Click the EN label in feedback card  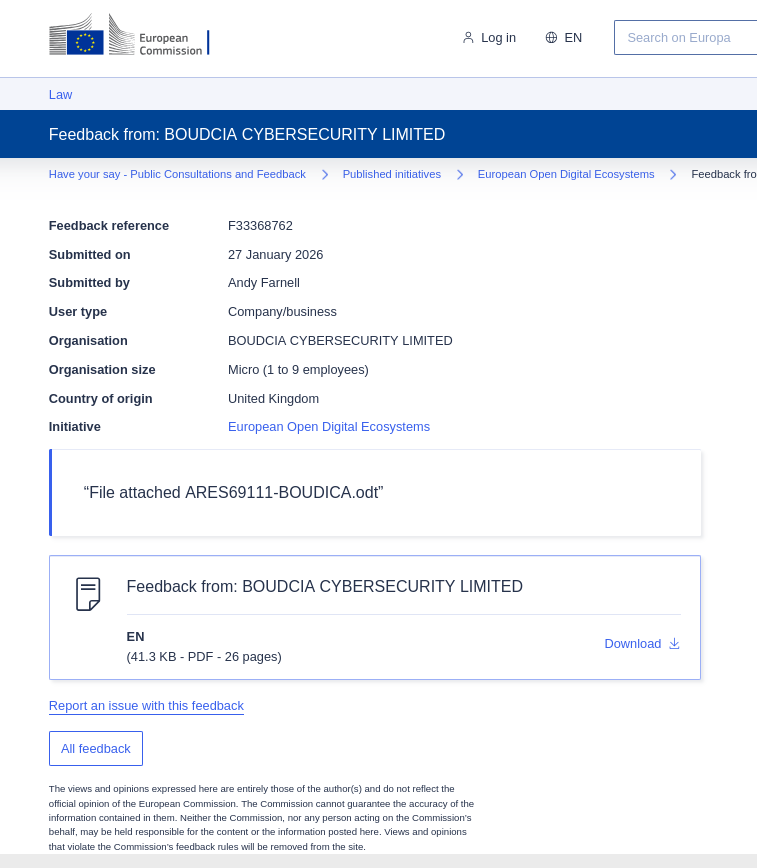(x=135, y=637)
